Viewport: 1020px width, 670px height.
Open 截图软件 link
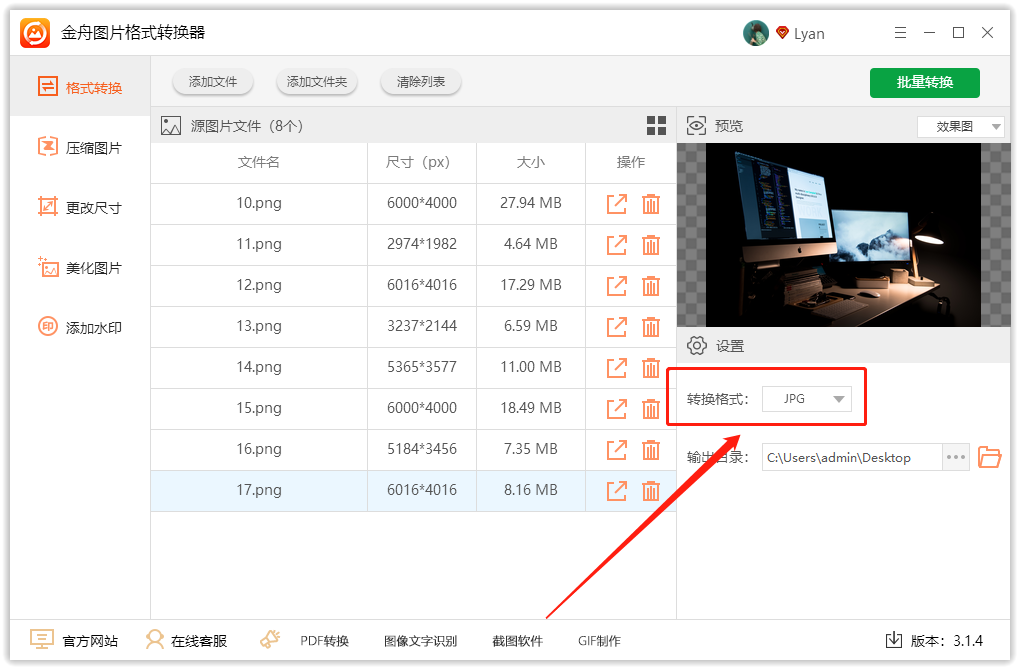click(517, 641)
